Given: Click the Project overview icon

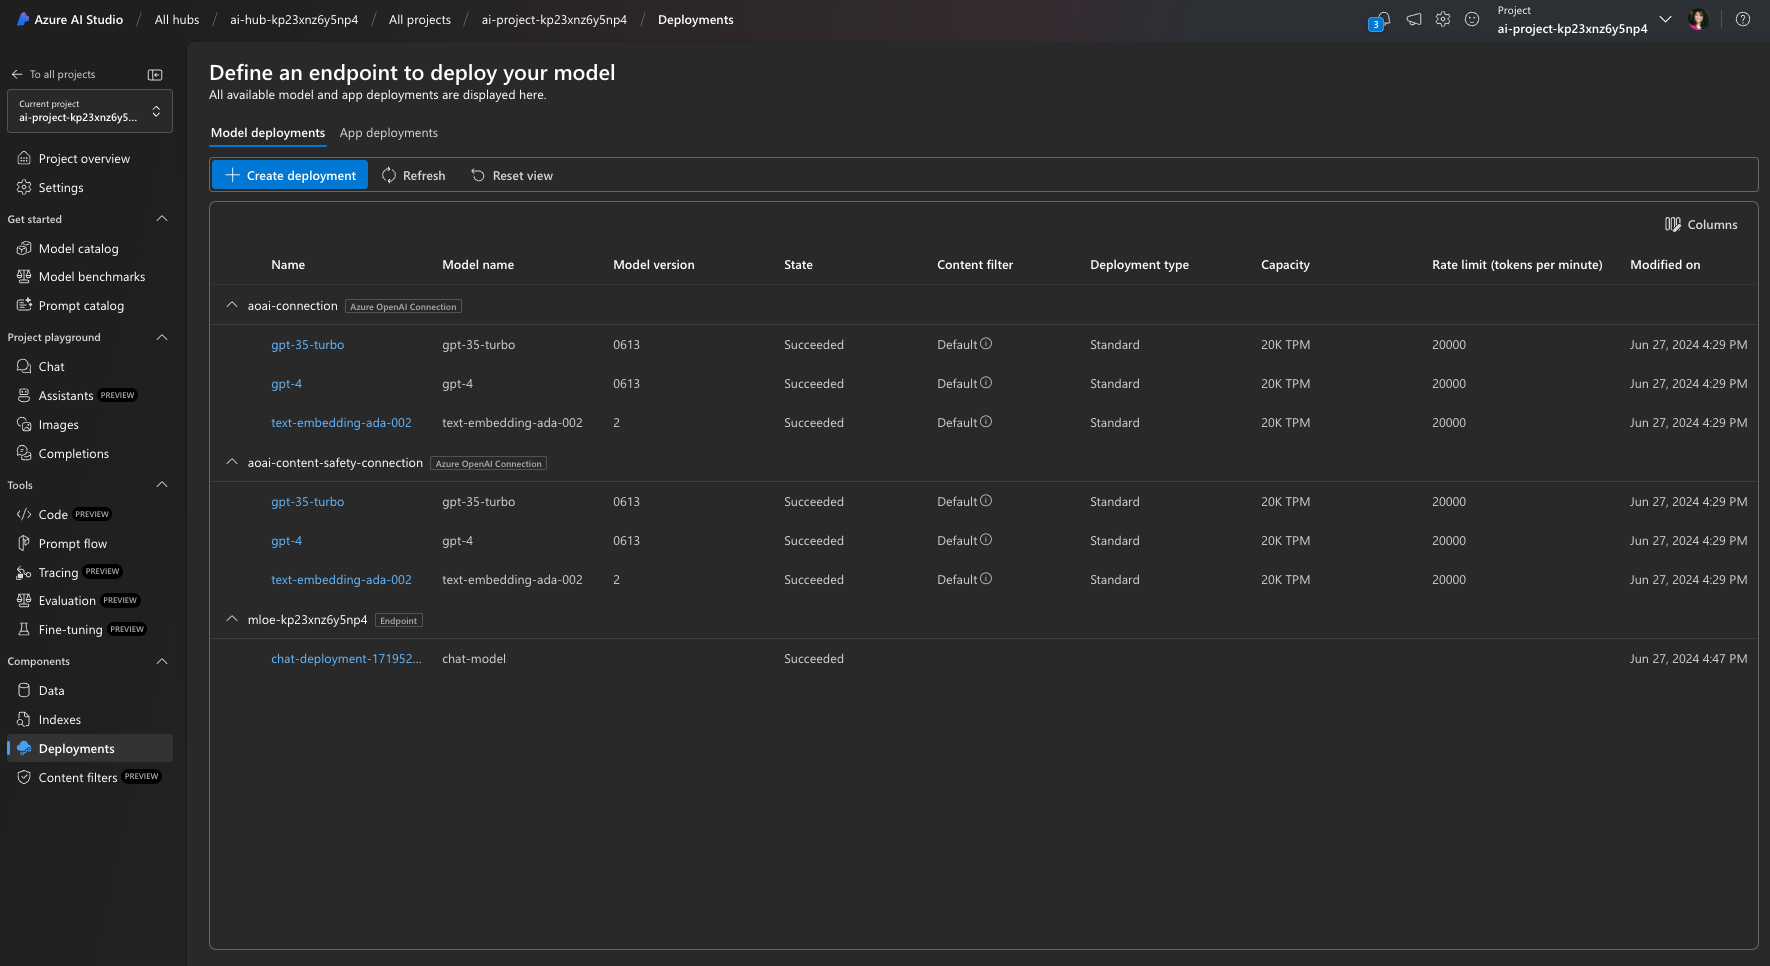Looking at the screenshot, I should point(24,158).
